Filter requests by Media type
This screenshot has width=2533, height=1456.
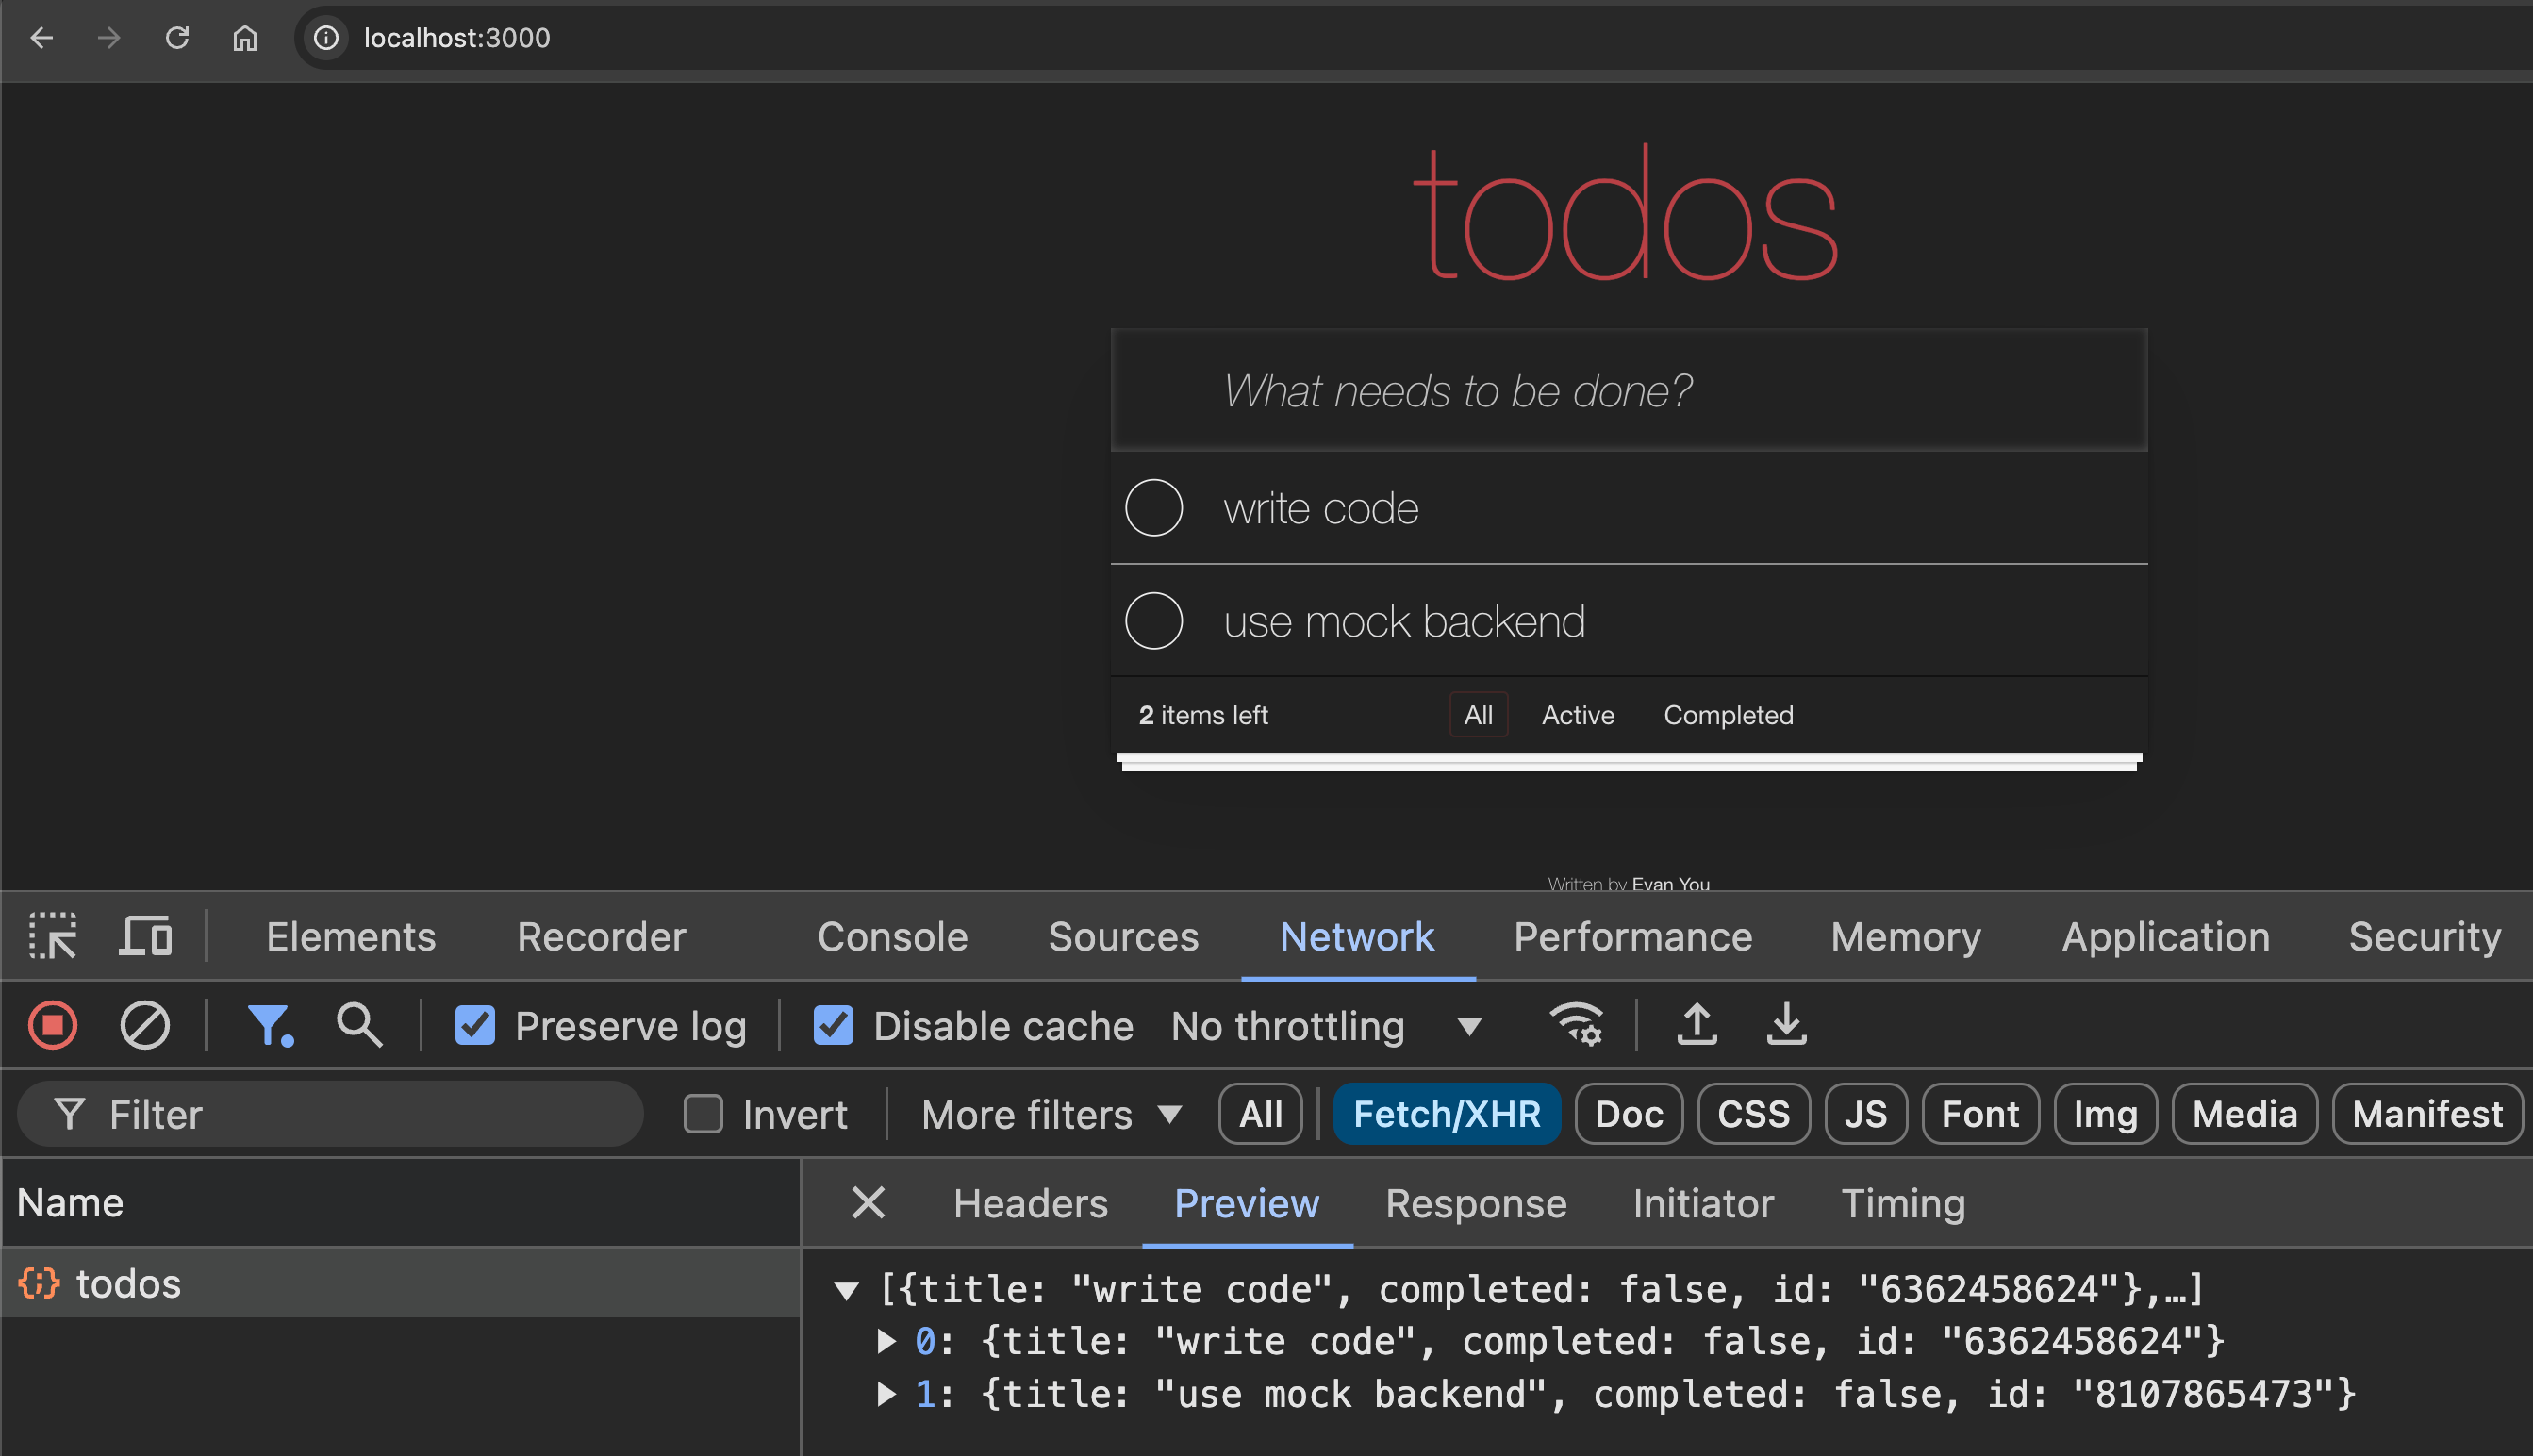tap(2244, 1113)
